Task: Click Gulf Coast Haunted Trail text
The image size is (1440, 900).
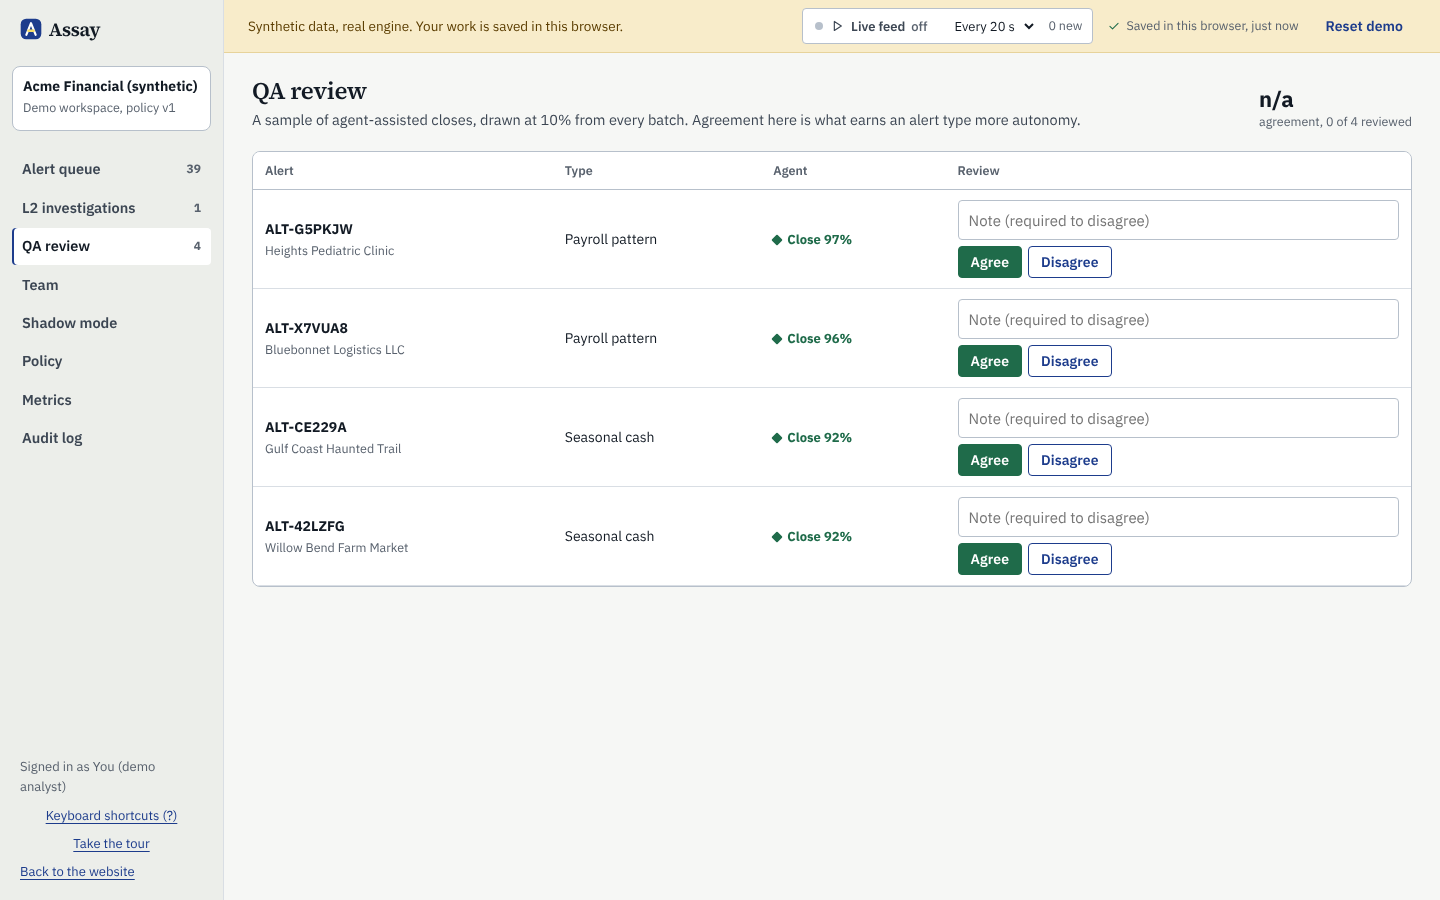Action: (333, 449)
